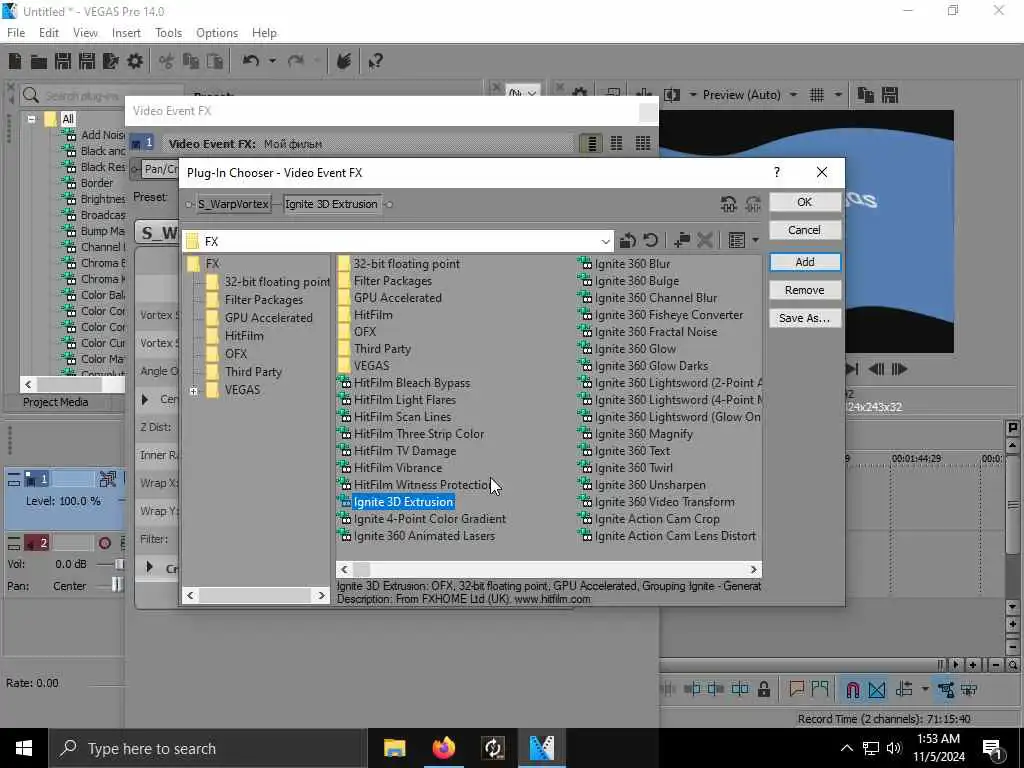Create a new folder in Plug-In Chooser

(682, 240)
